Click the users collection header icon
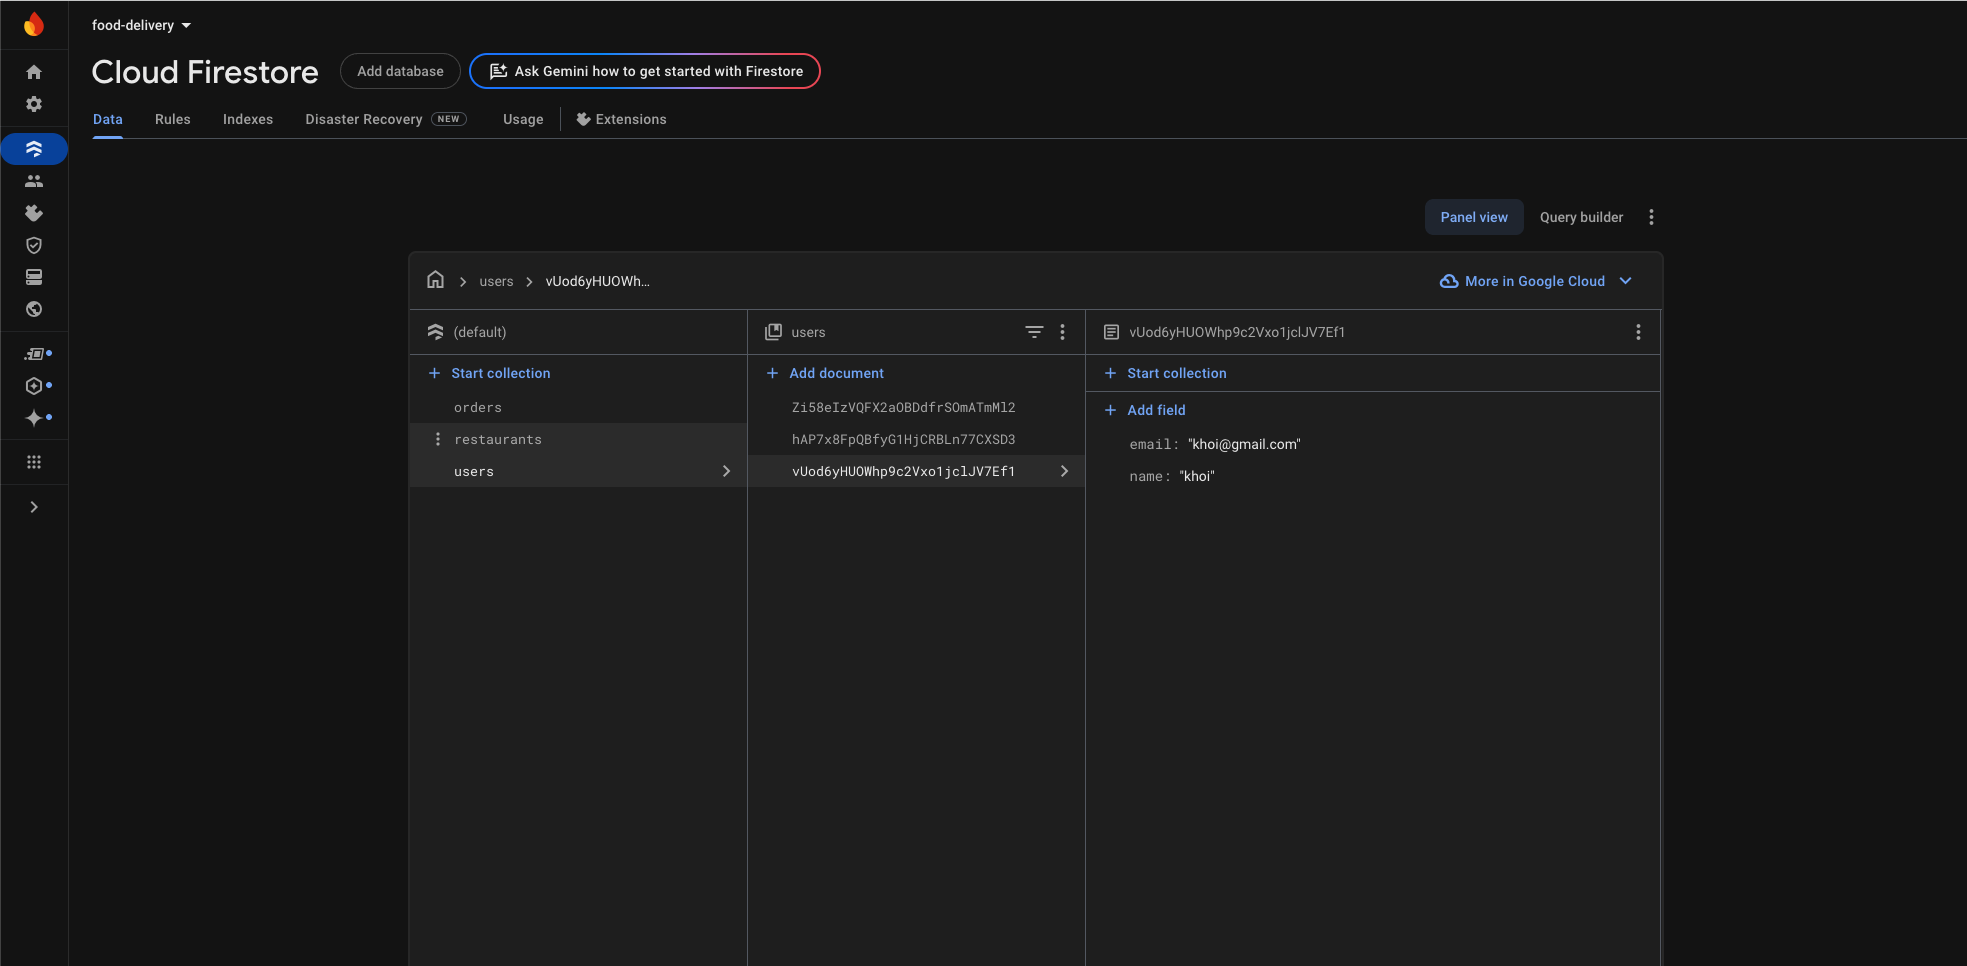Viewport: 1967px width, 966px height. pos(773,332)
